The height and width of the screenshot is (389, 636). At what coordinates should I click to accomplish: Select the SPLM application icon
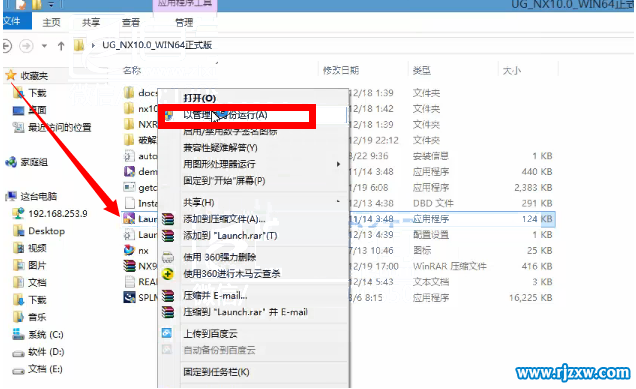click(x=129, y=297)
